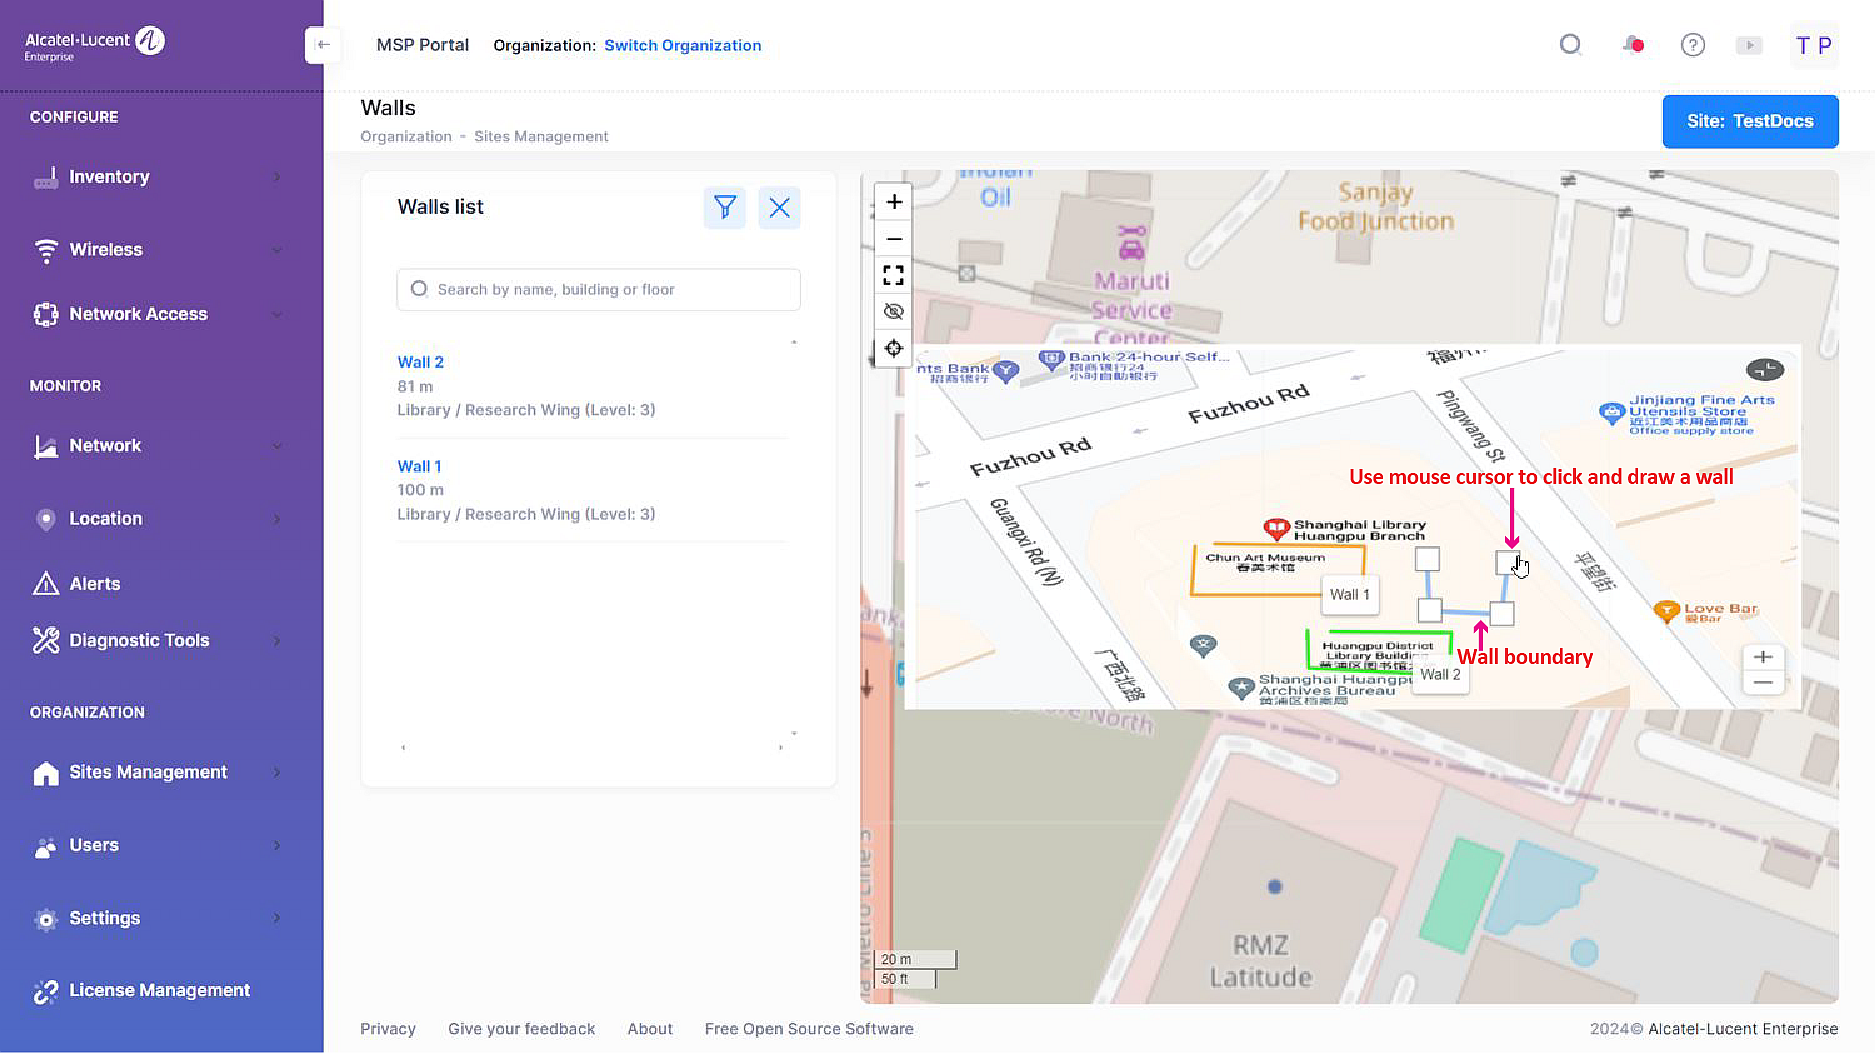Toggle map visibility eye icon
Image resolution: width=1875 pixels, height=1053 pixels.
894,312
